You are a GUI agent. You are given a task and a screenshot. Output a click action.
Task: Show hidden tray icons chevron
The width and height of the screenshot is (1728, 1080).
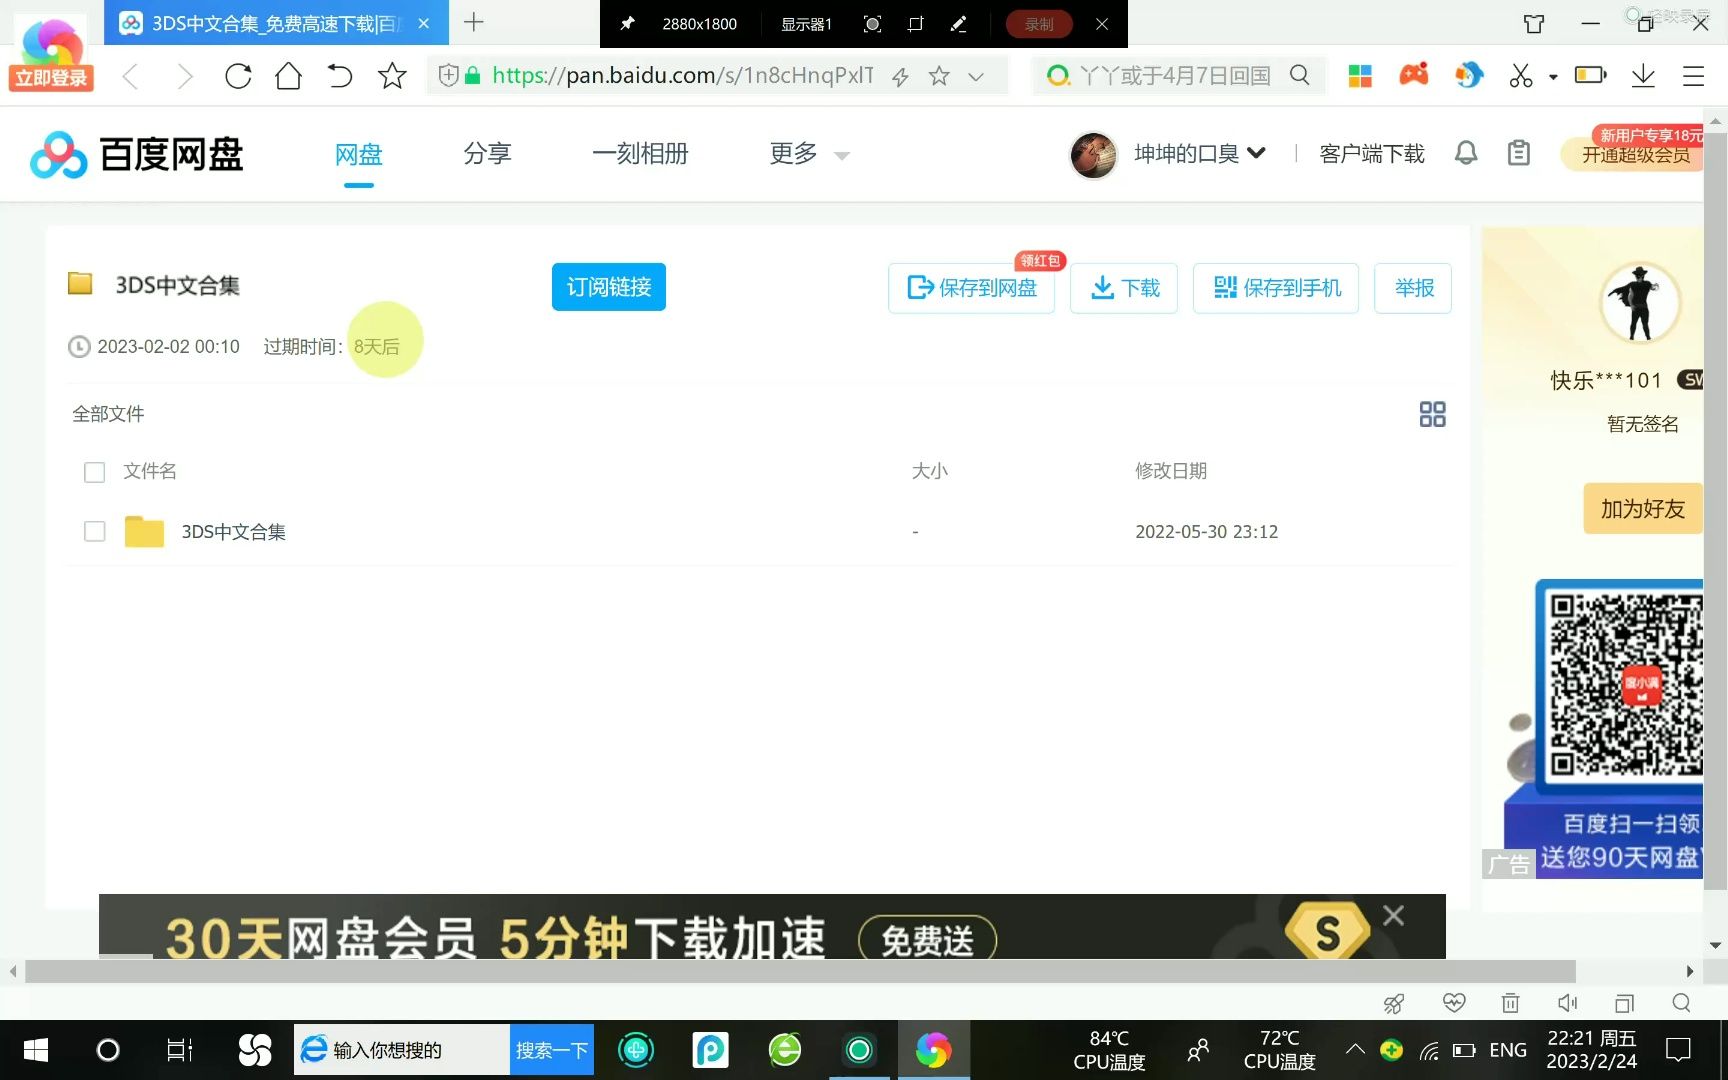(x=1355, y=1050)
